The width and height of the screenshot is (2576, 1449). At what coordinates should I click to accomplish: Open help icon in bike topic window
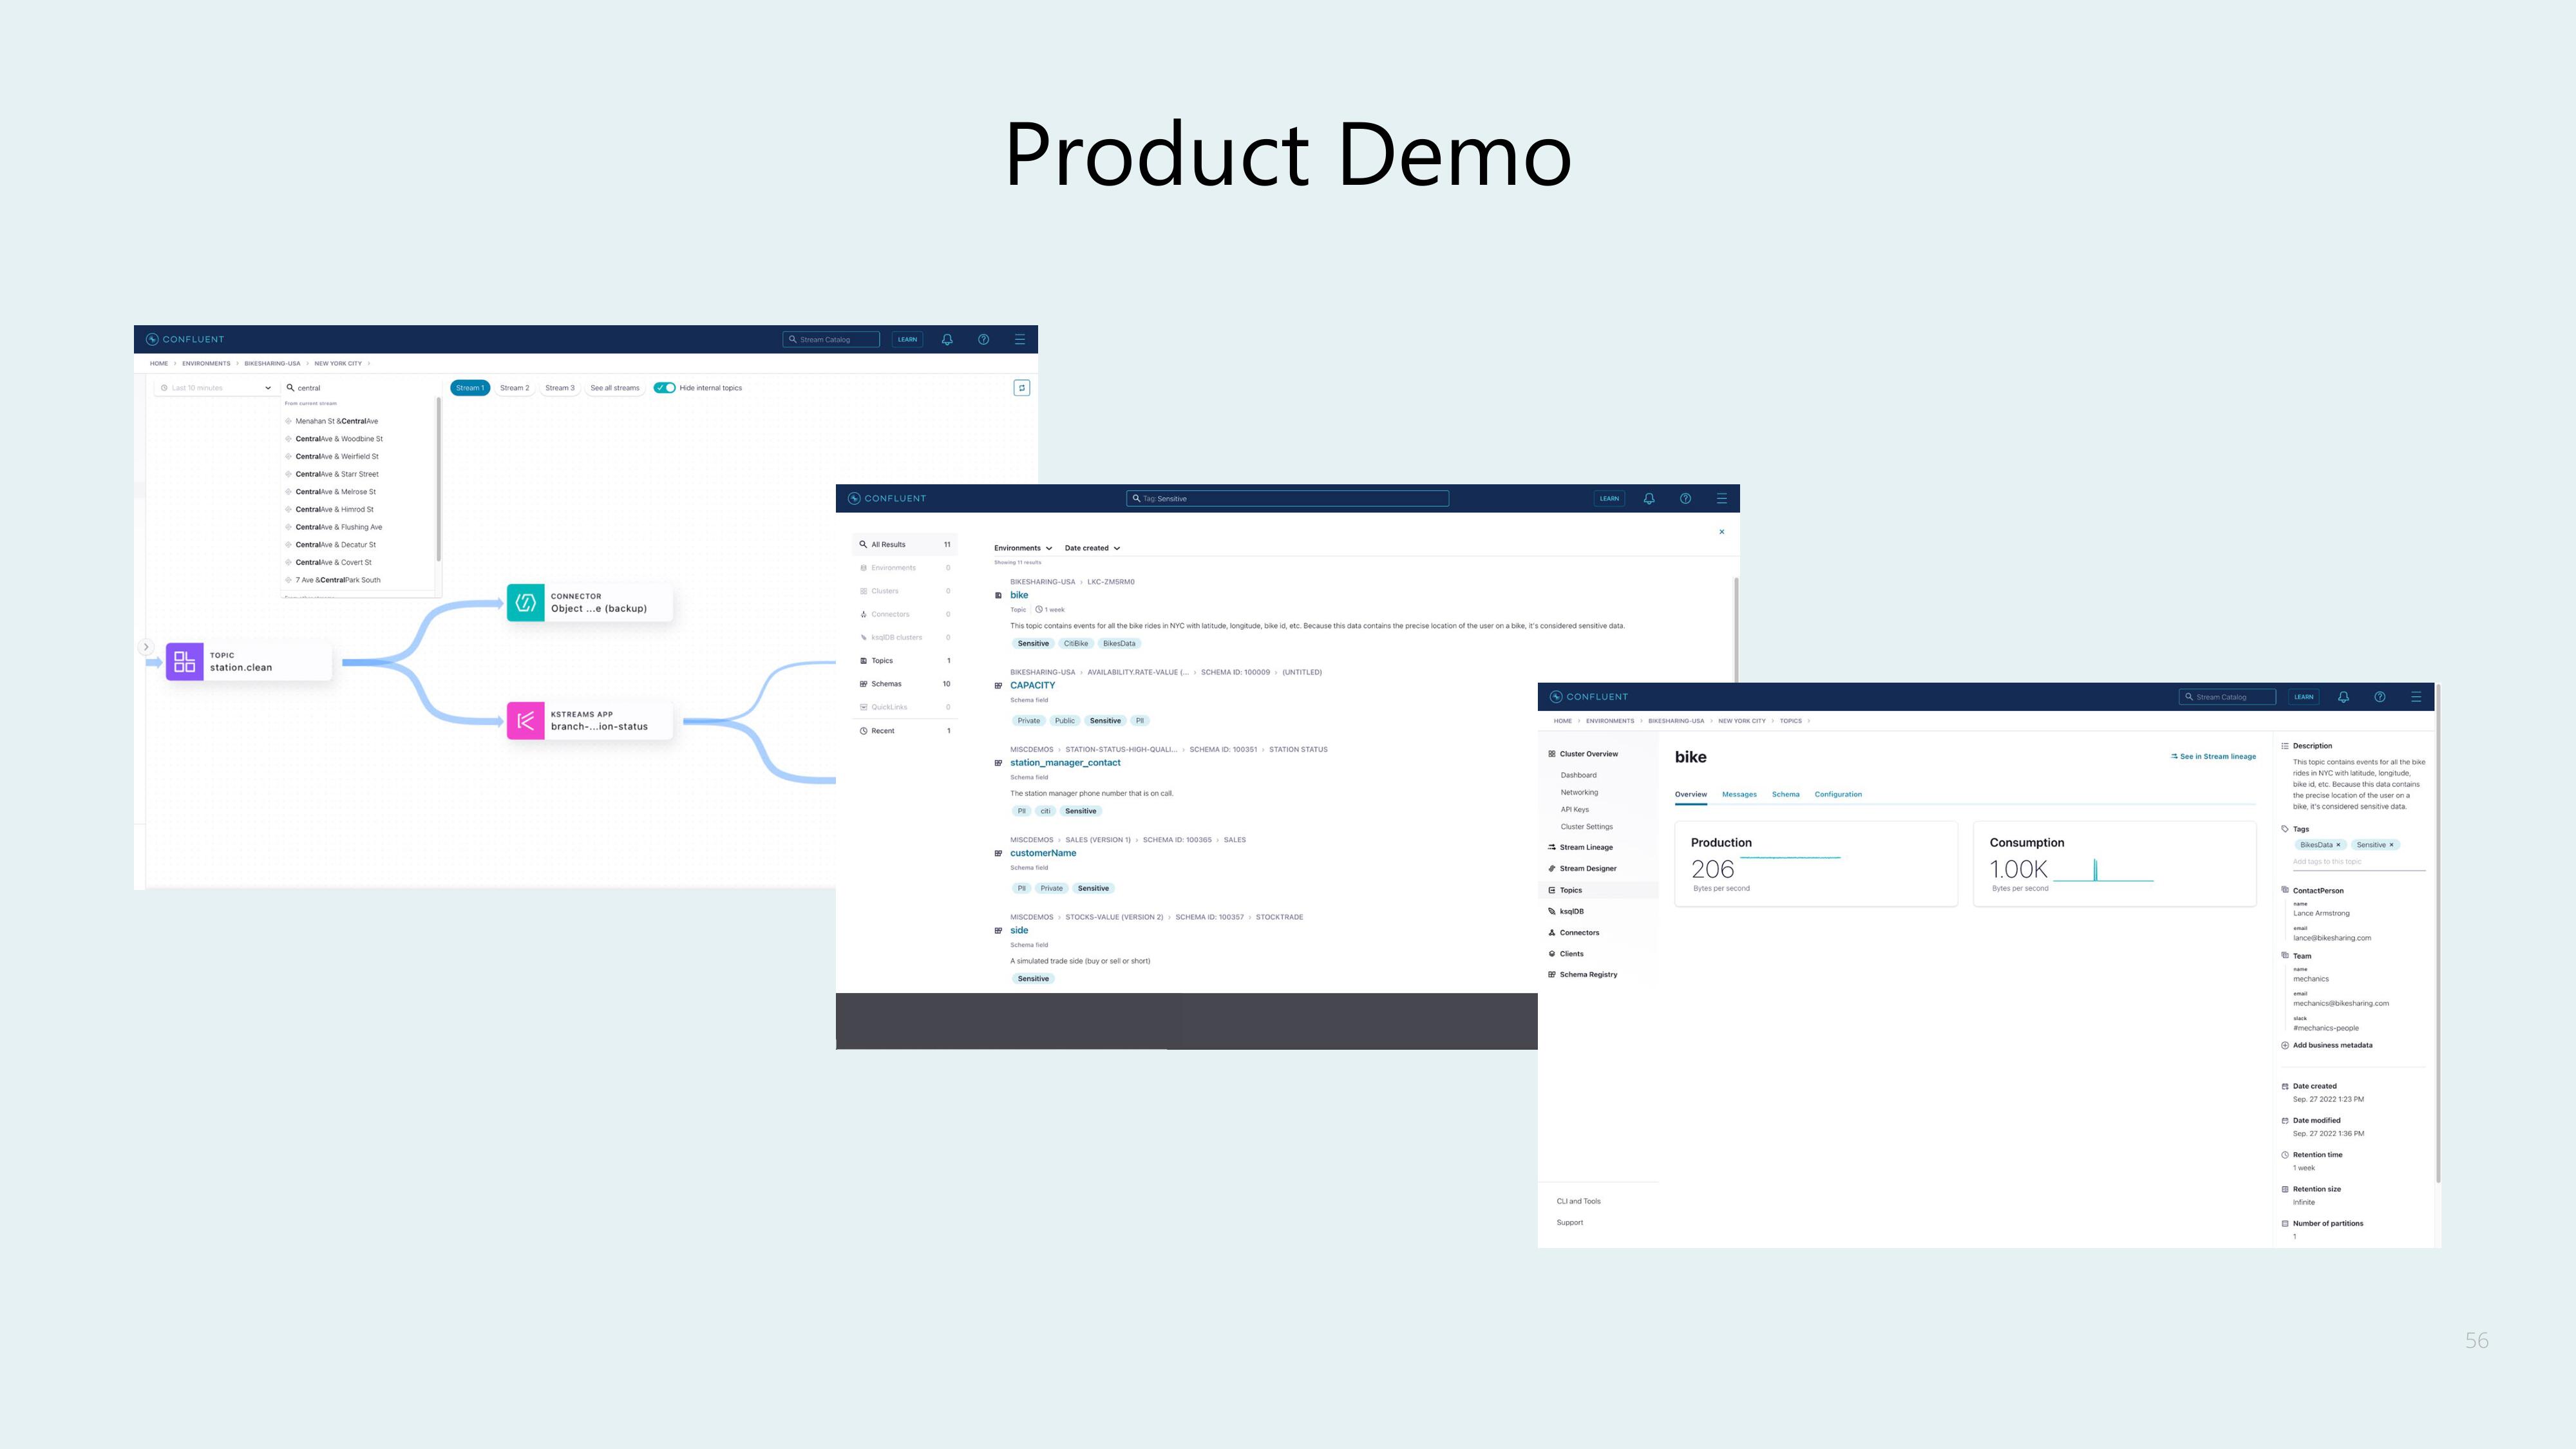2379,697
